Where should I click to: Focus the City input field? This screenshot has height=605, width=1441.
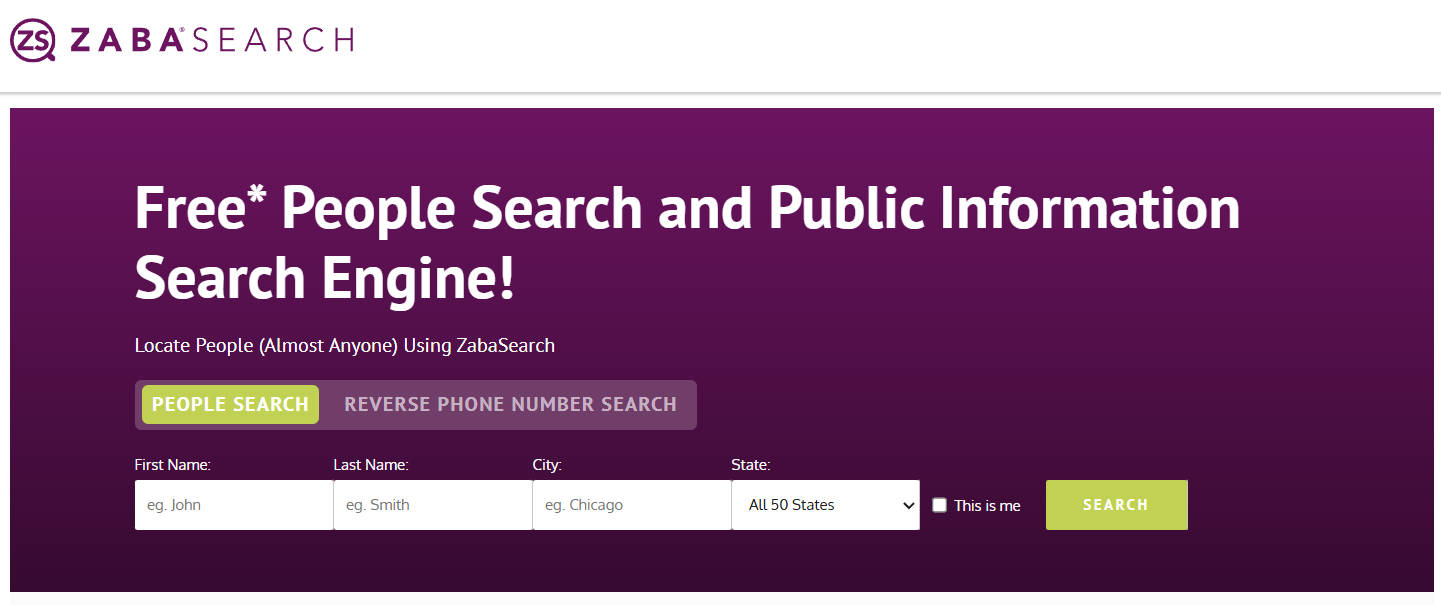pyautogui.click(x=632, y=505)
